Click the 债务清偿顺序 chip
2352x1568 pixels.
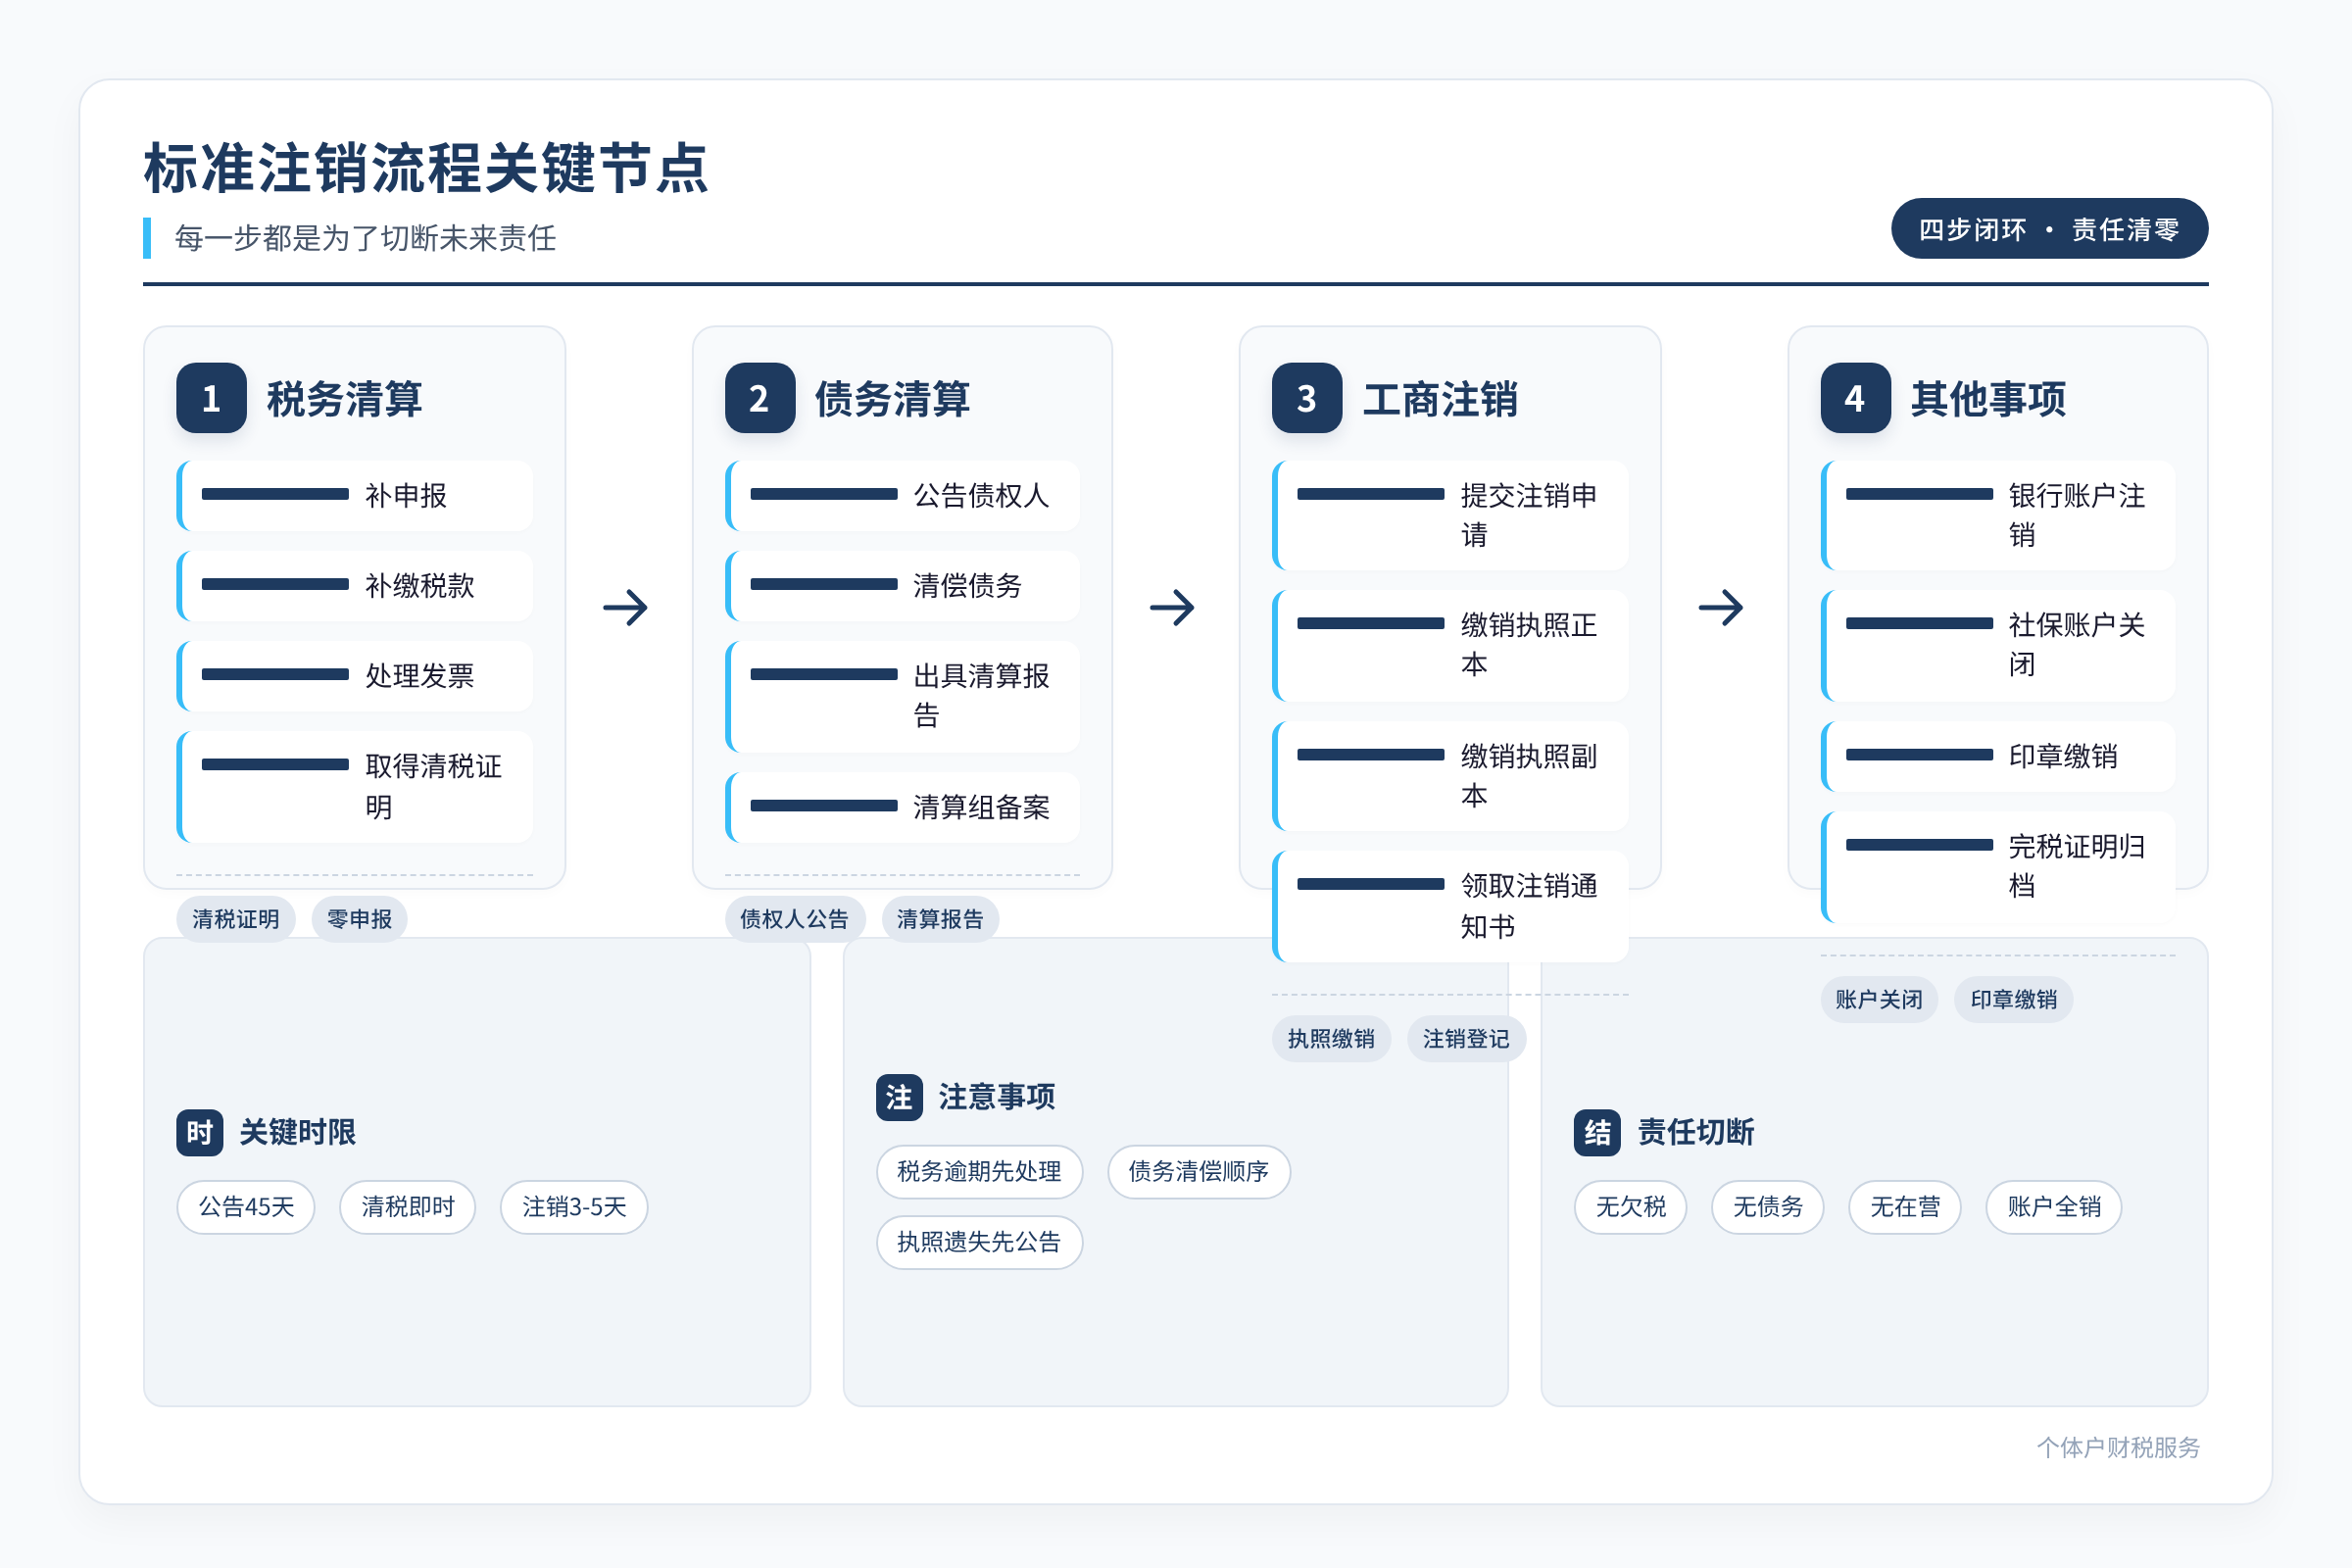pyautogui.click(x=1199, y=1172)
